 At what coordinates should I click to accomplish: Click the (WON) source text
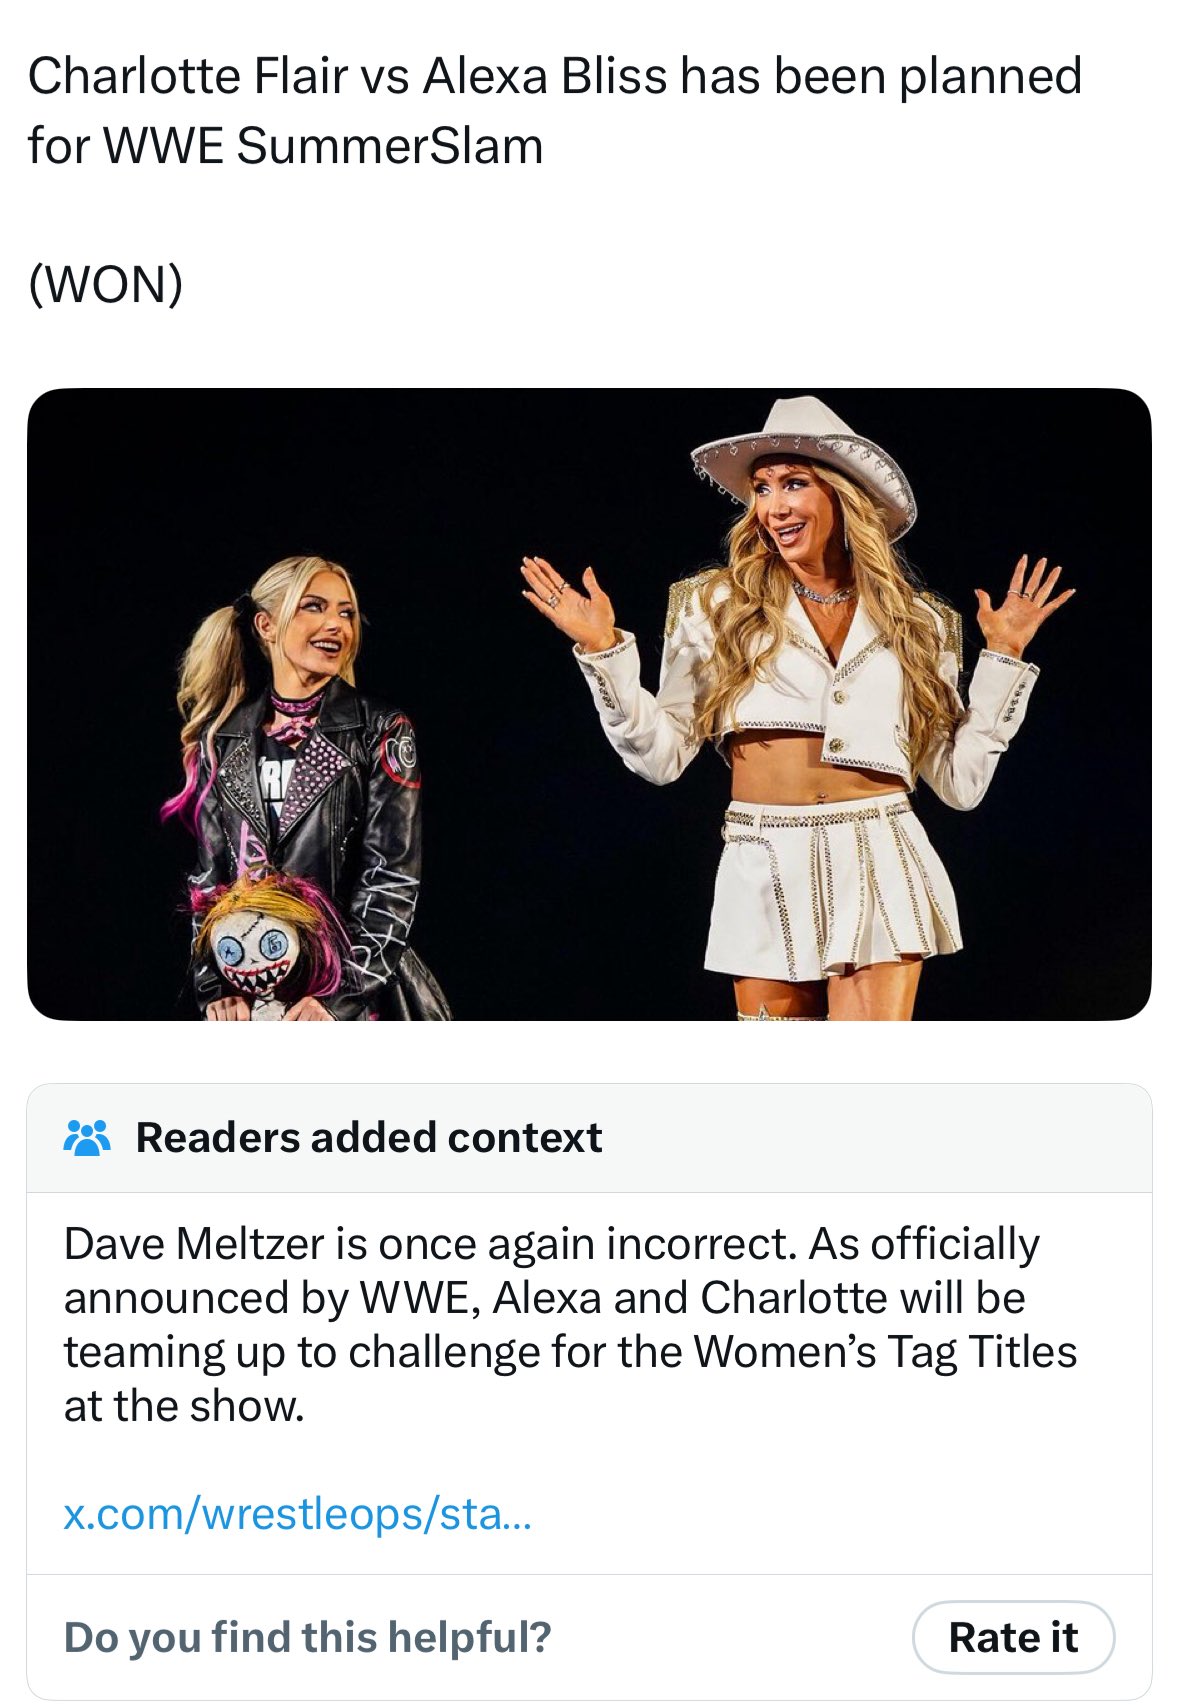coord(106,284)
